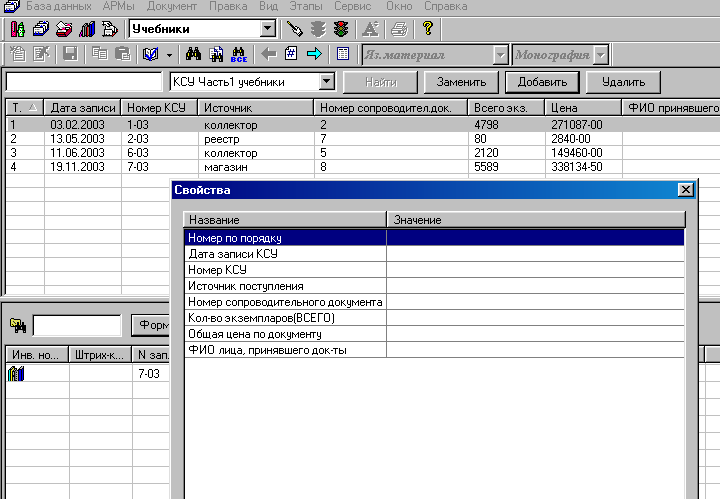Sort by Источник column header
The width and height of the screenshot is (720, 499).
click(256, 108)
